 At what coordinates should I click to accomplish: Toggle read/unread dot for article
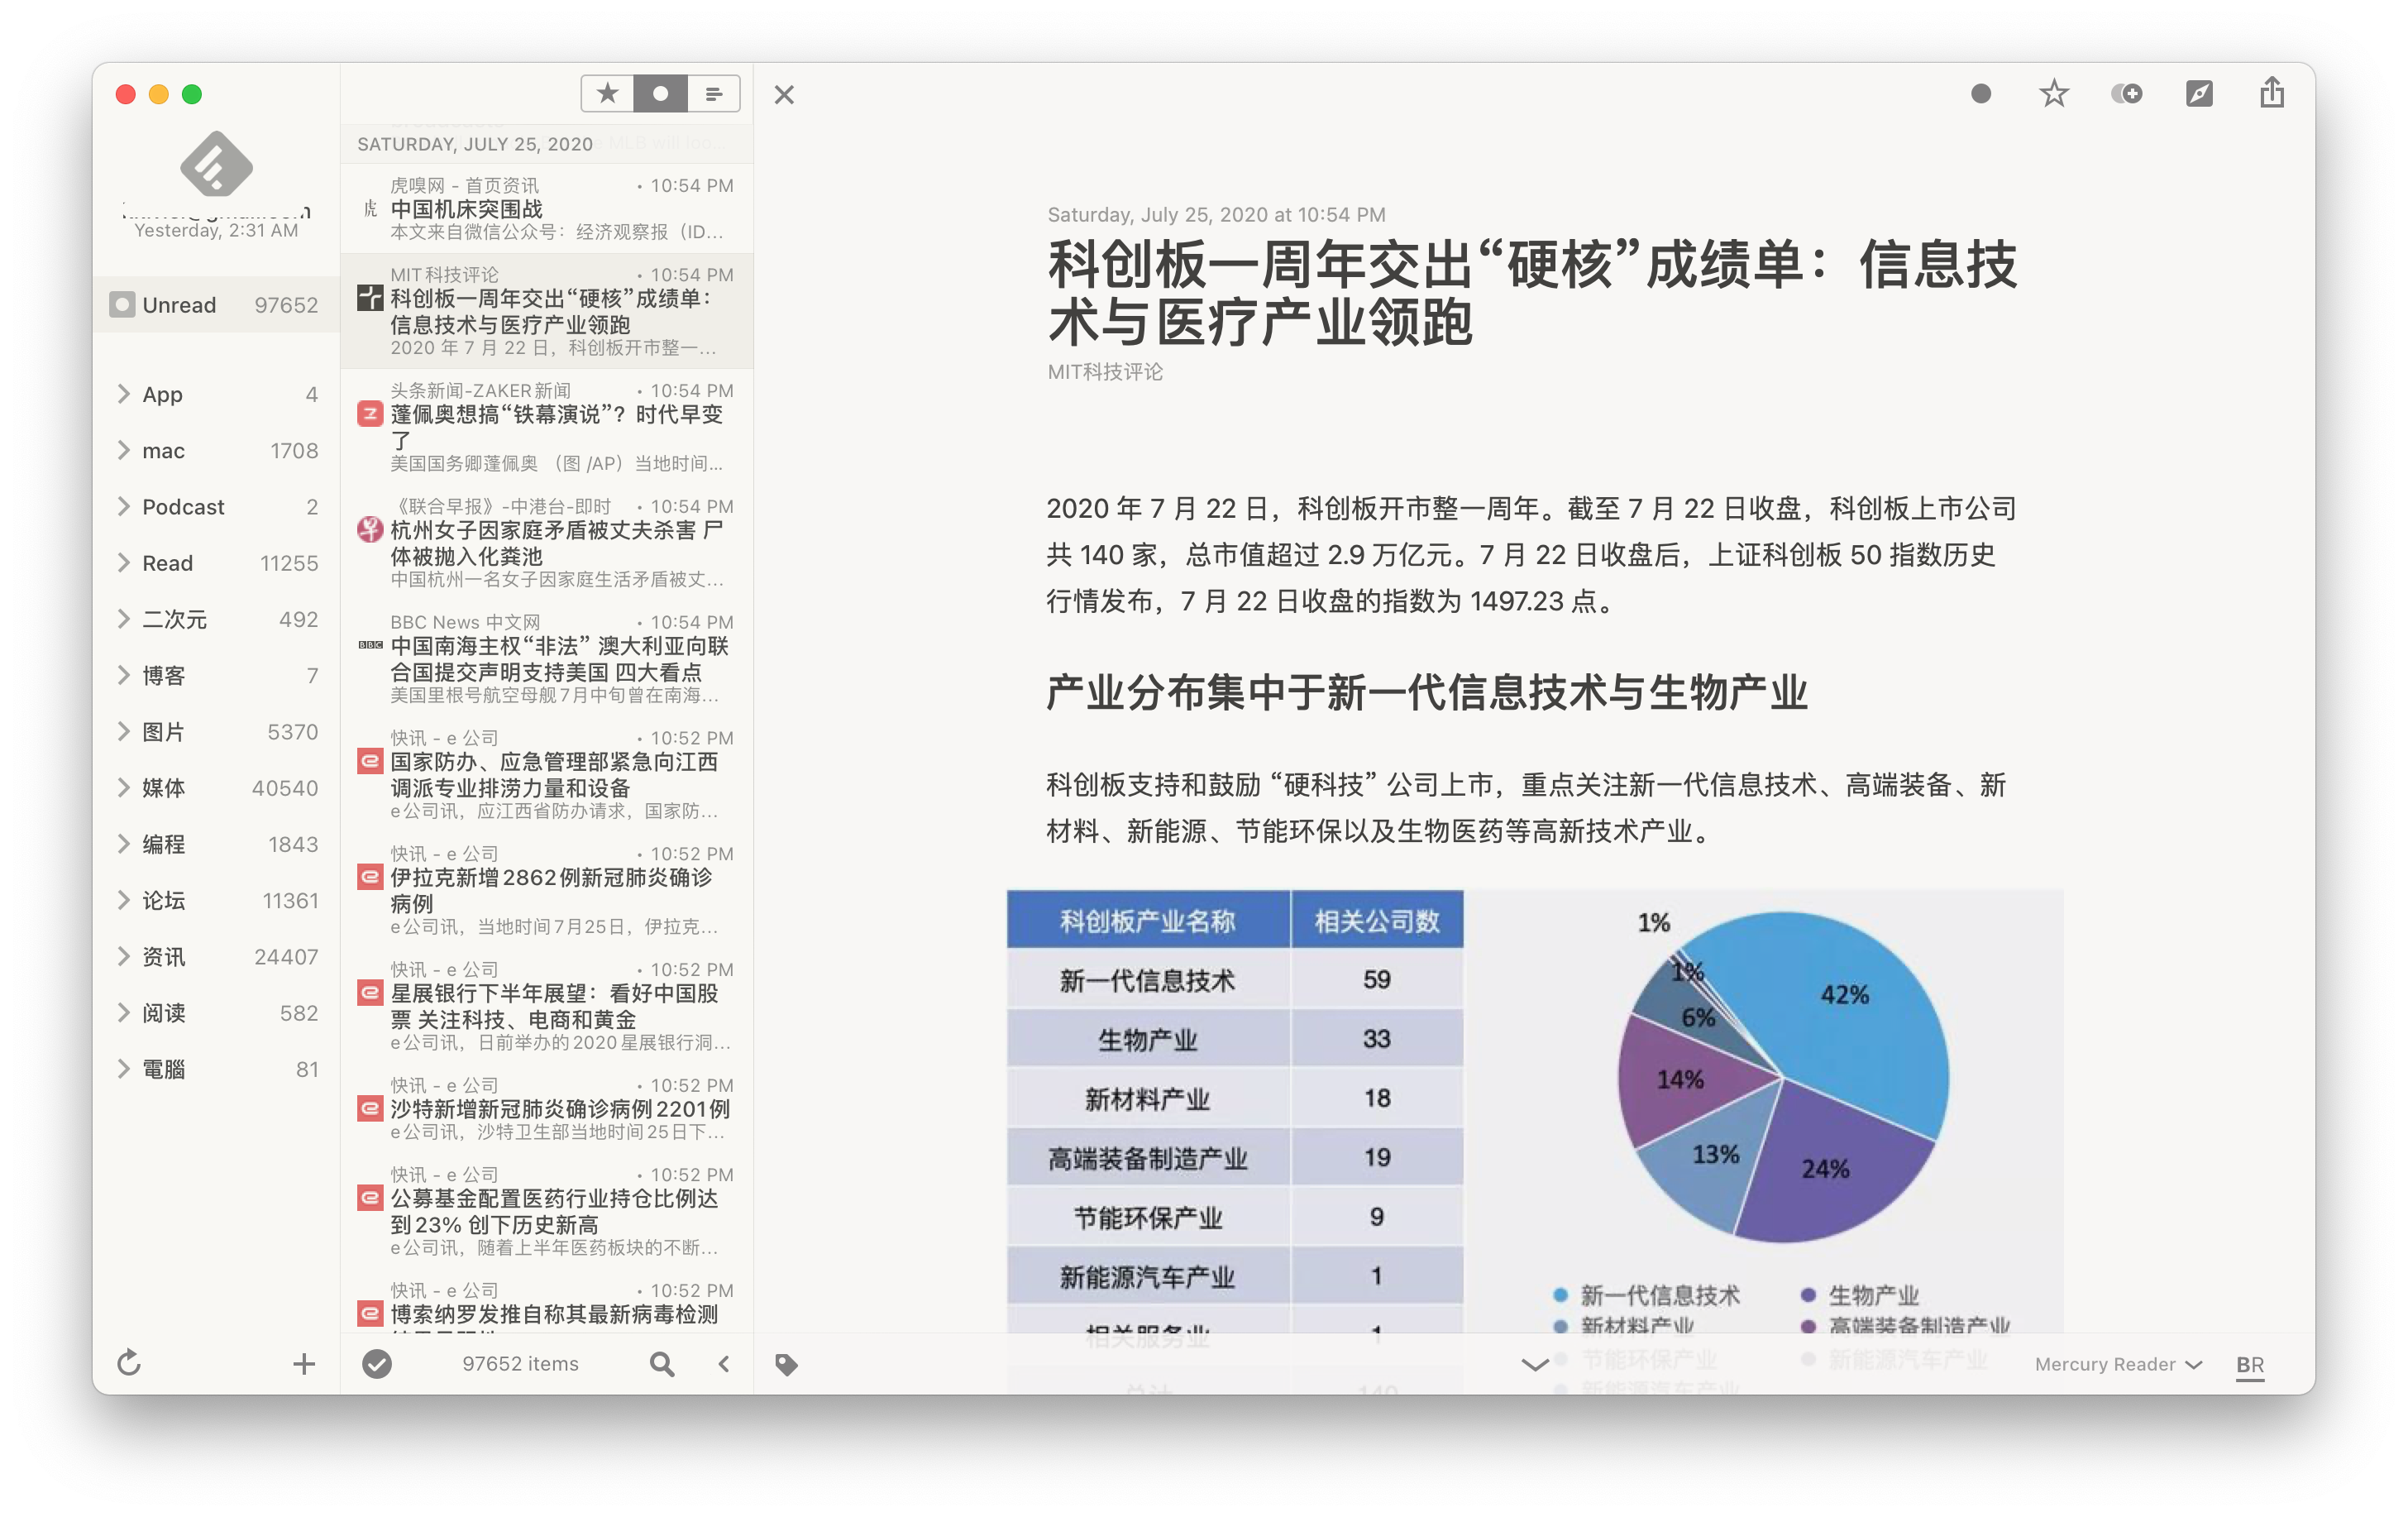(x=1981, y=94)
